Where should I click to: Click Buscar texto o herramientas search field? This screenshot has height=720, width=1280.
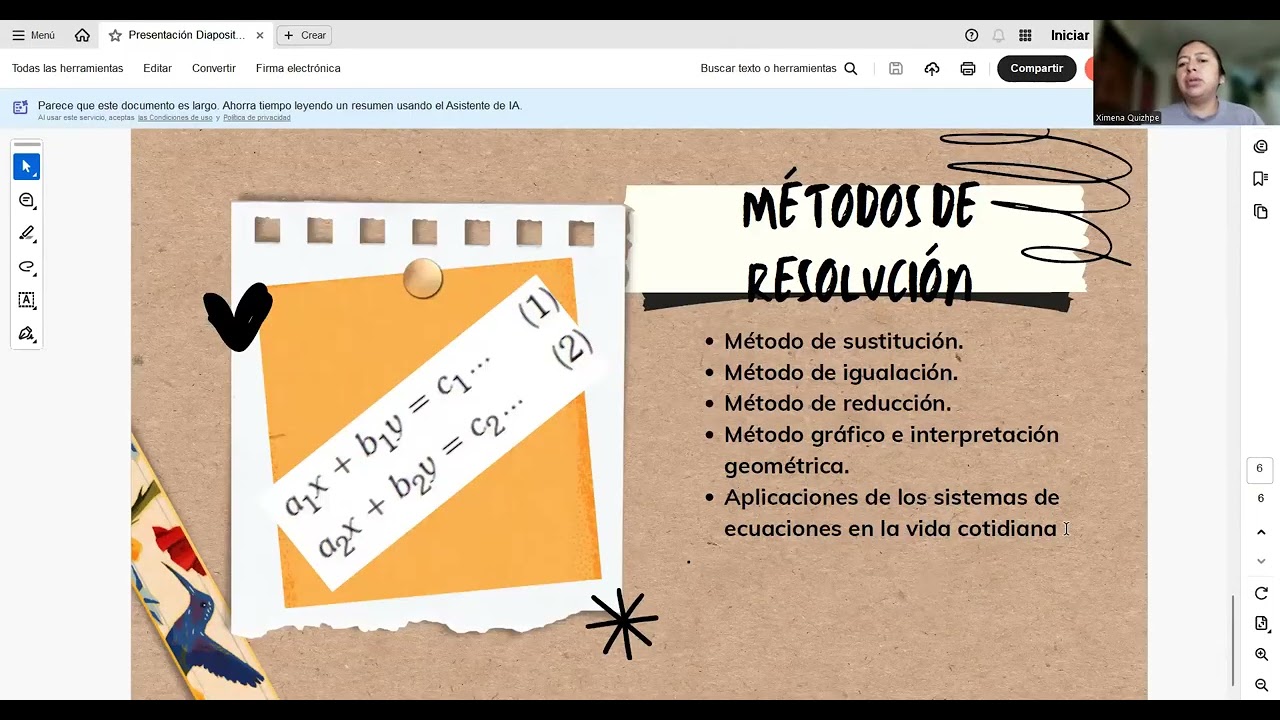point(778,68)
